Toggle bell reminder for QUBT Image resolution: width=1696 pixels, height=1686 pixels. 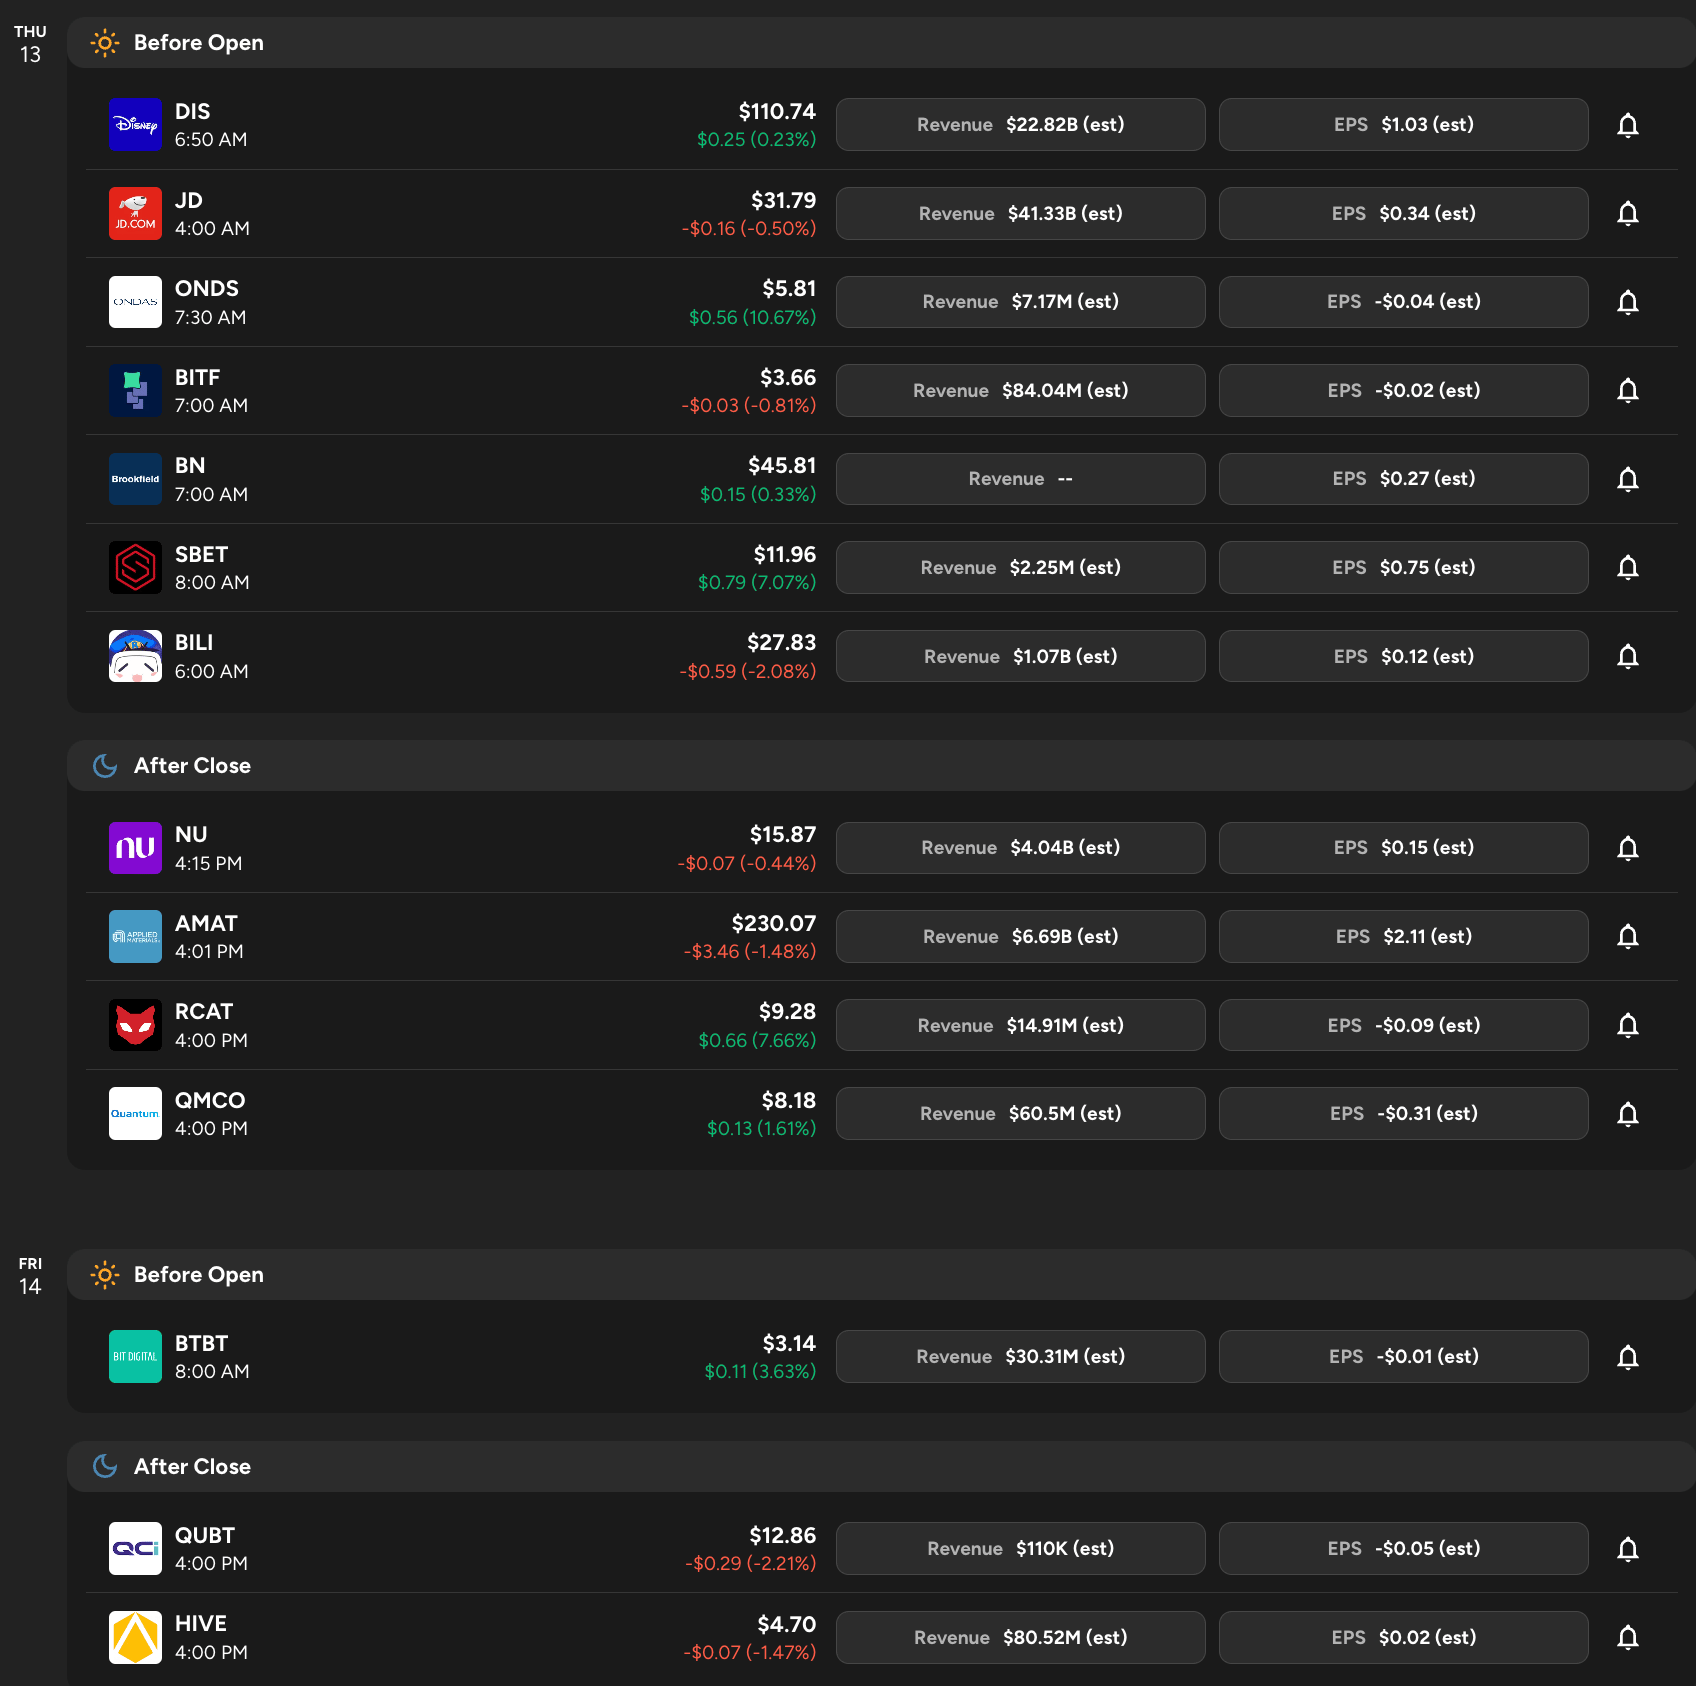(x=1628, y=1548)
